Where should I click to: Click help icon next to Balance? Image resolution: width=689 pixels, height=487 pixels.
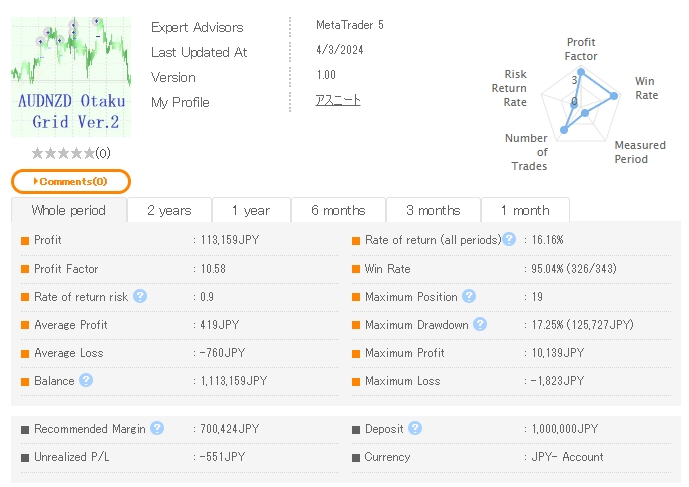[86, 380]
